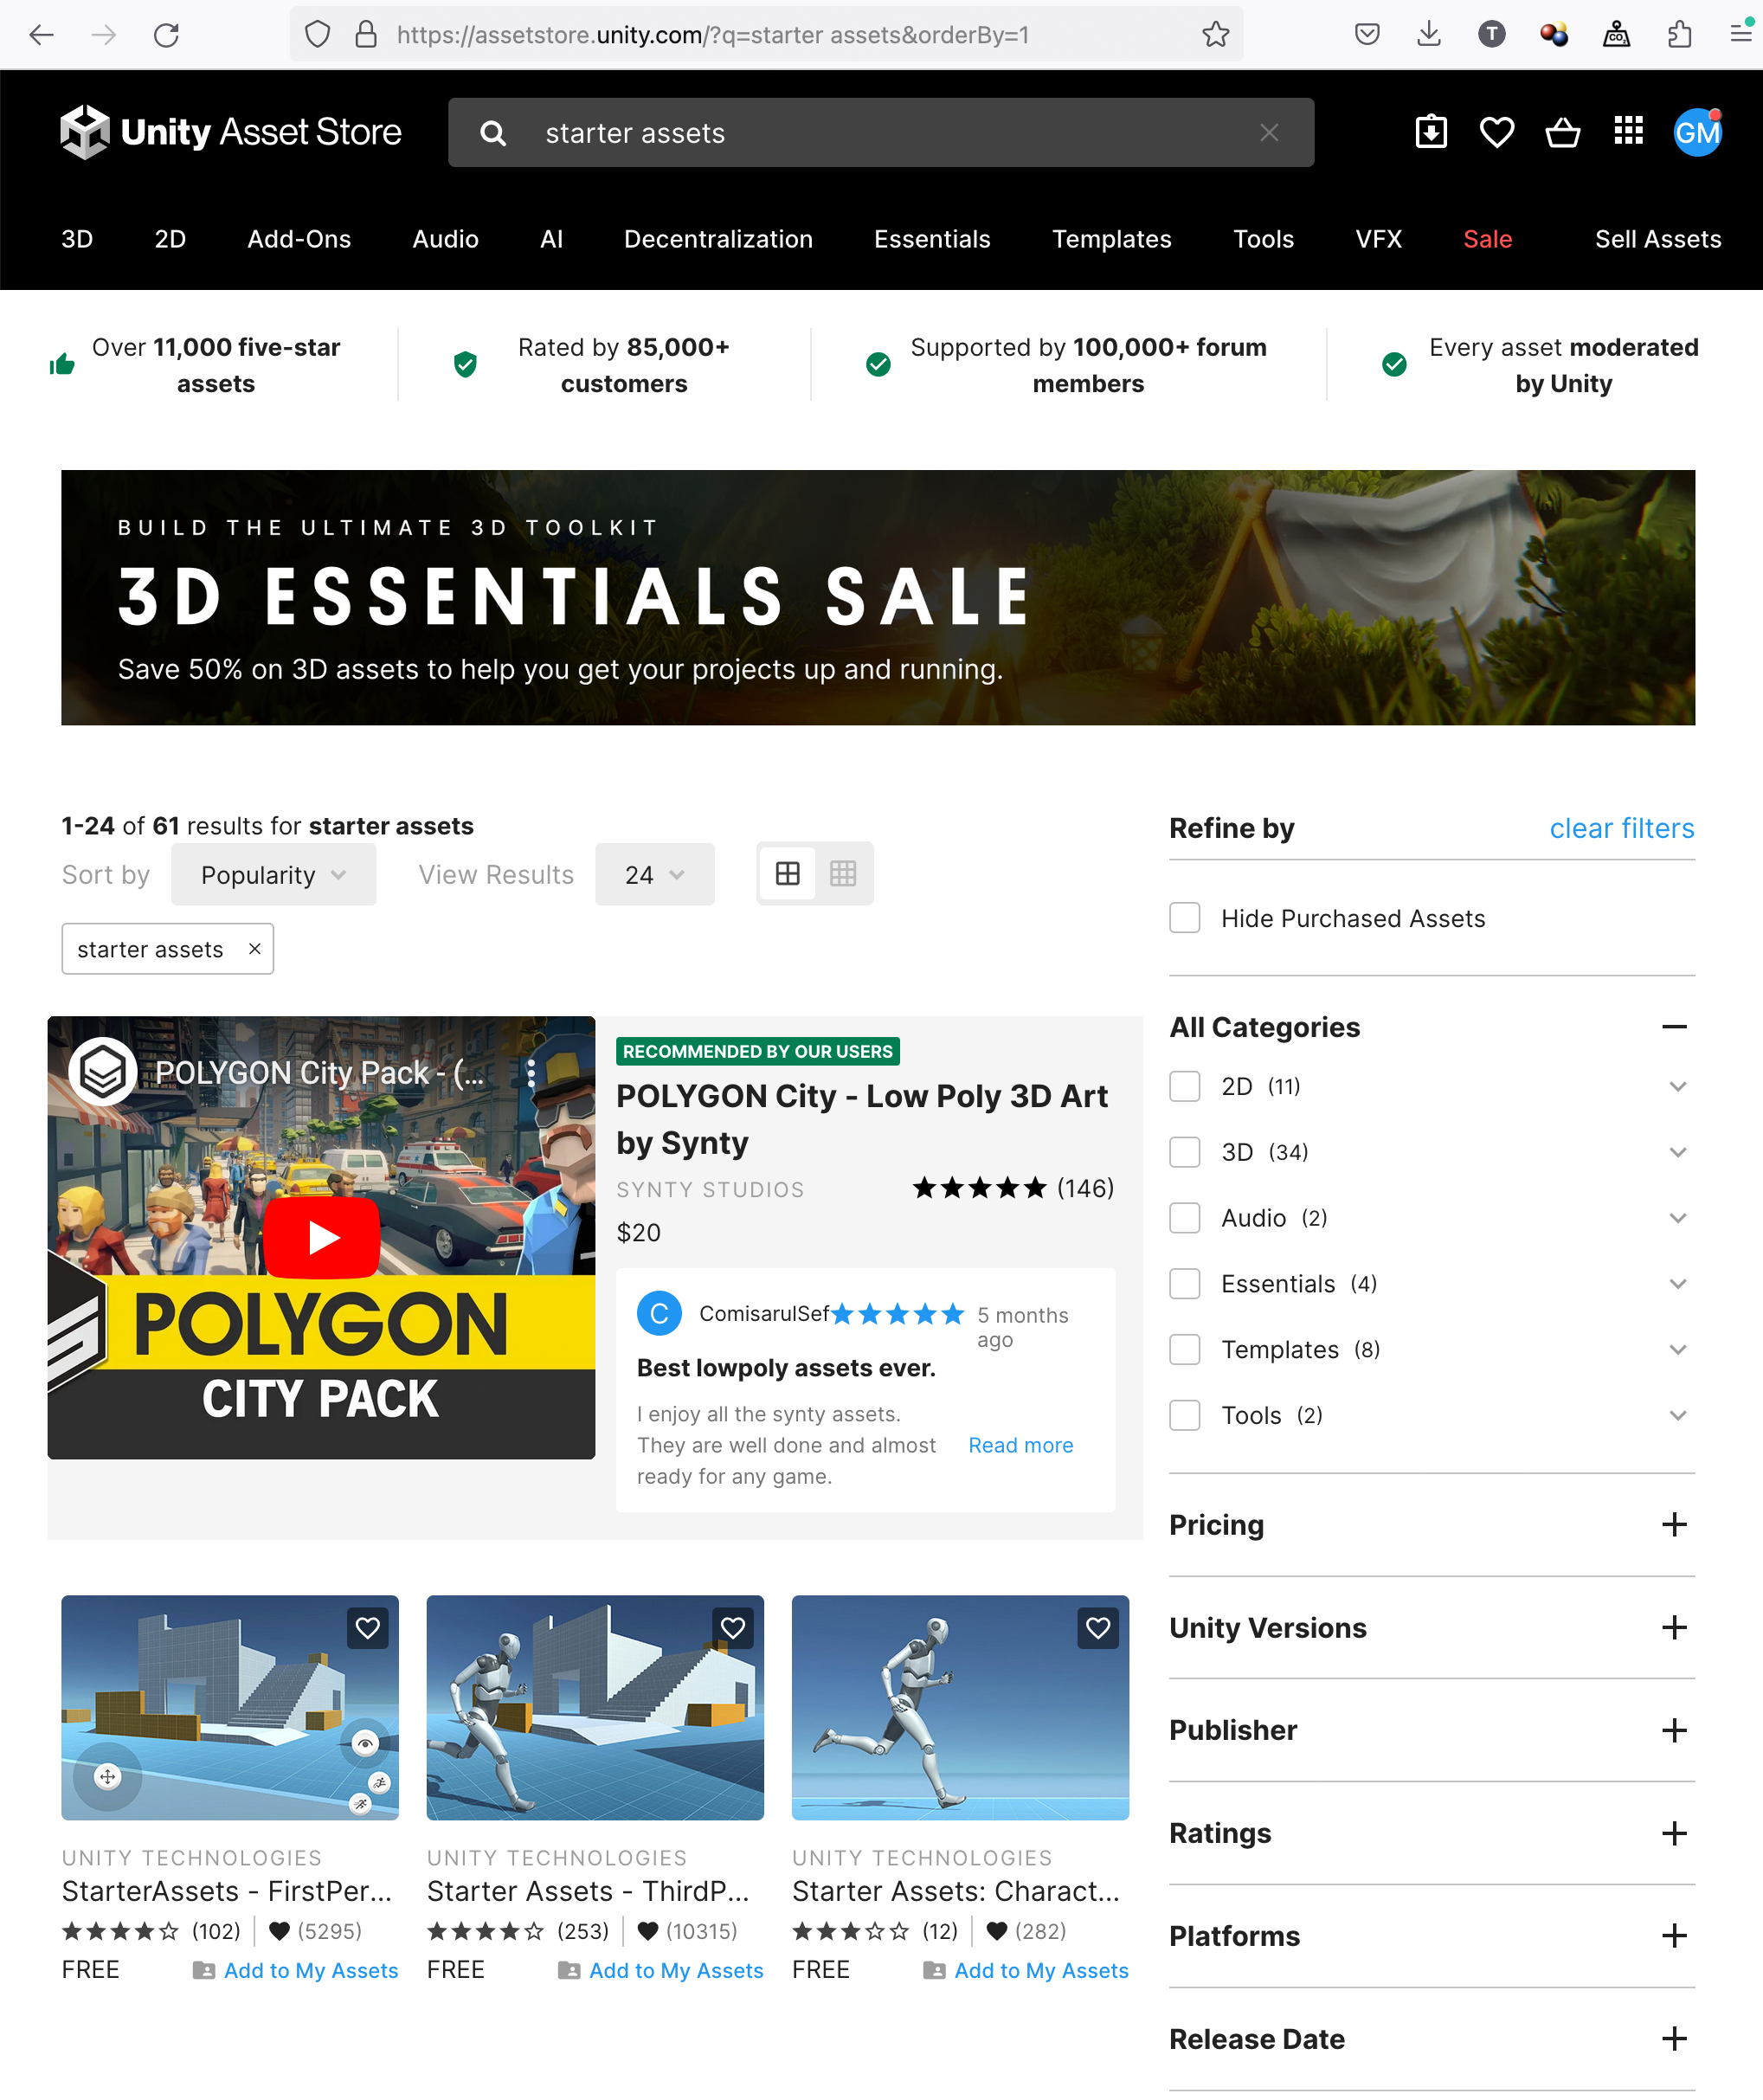The image size is (1763, 2100).
Task: Favorite the StarterAssets FirstPerson asset heart
Action: tap(368, 1628)
